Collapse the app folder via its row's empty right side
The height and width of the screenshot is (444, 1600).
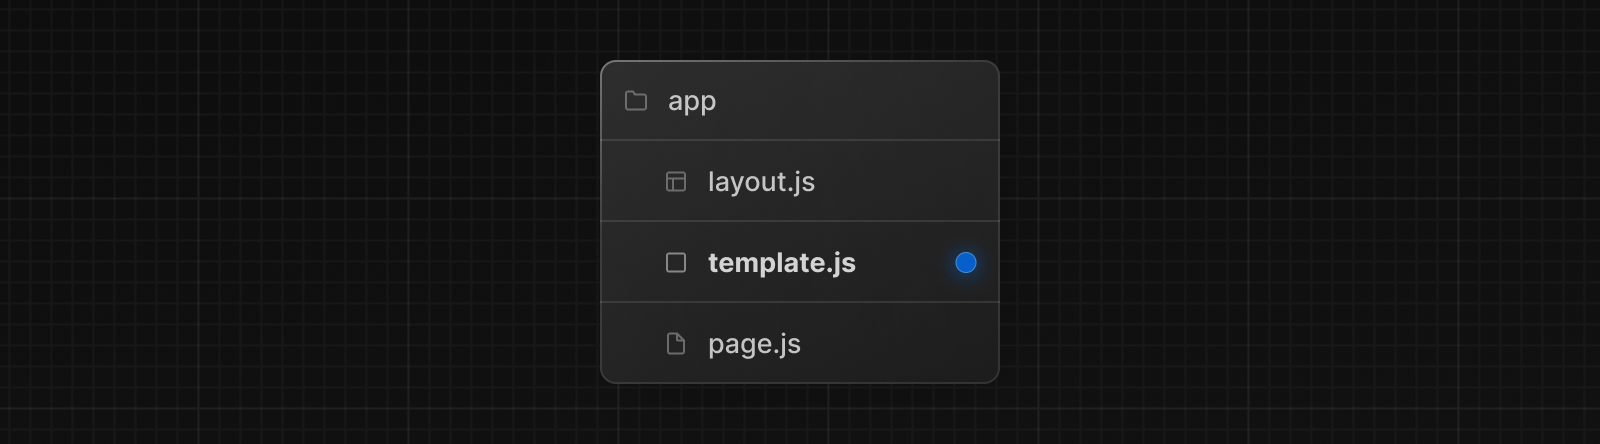[880, 101]
